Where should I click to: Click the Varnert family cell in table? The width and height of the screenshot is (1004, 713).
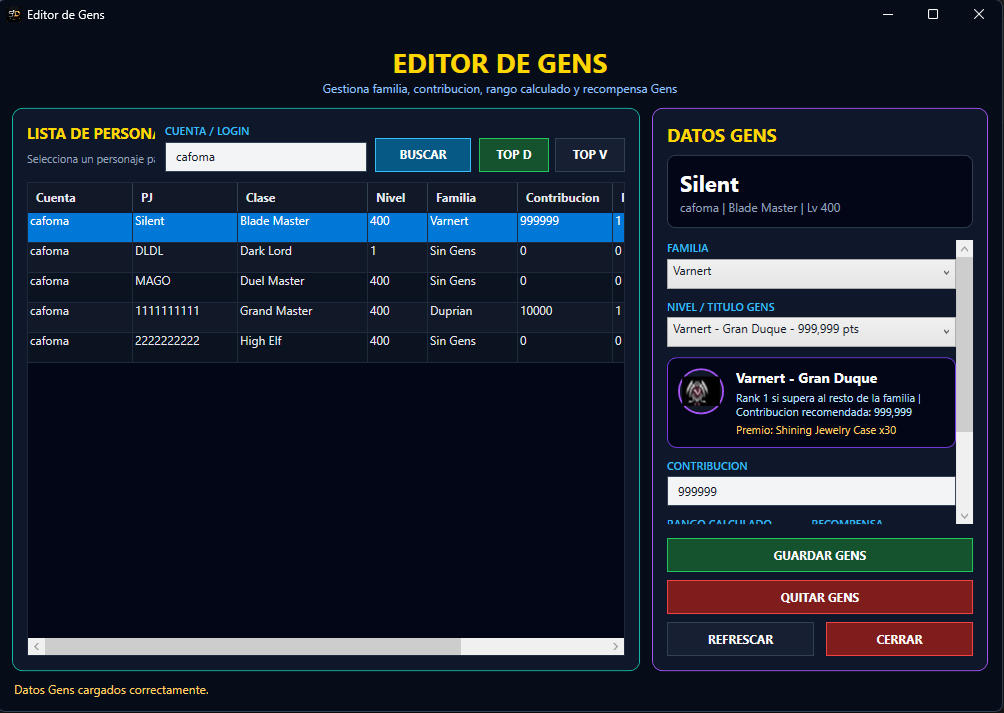473,227
